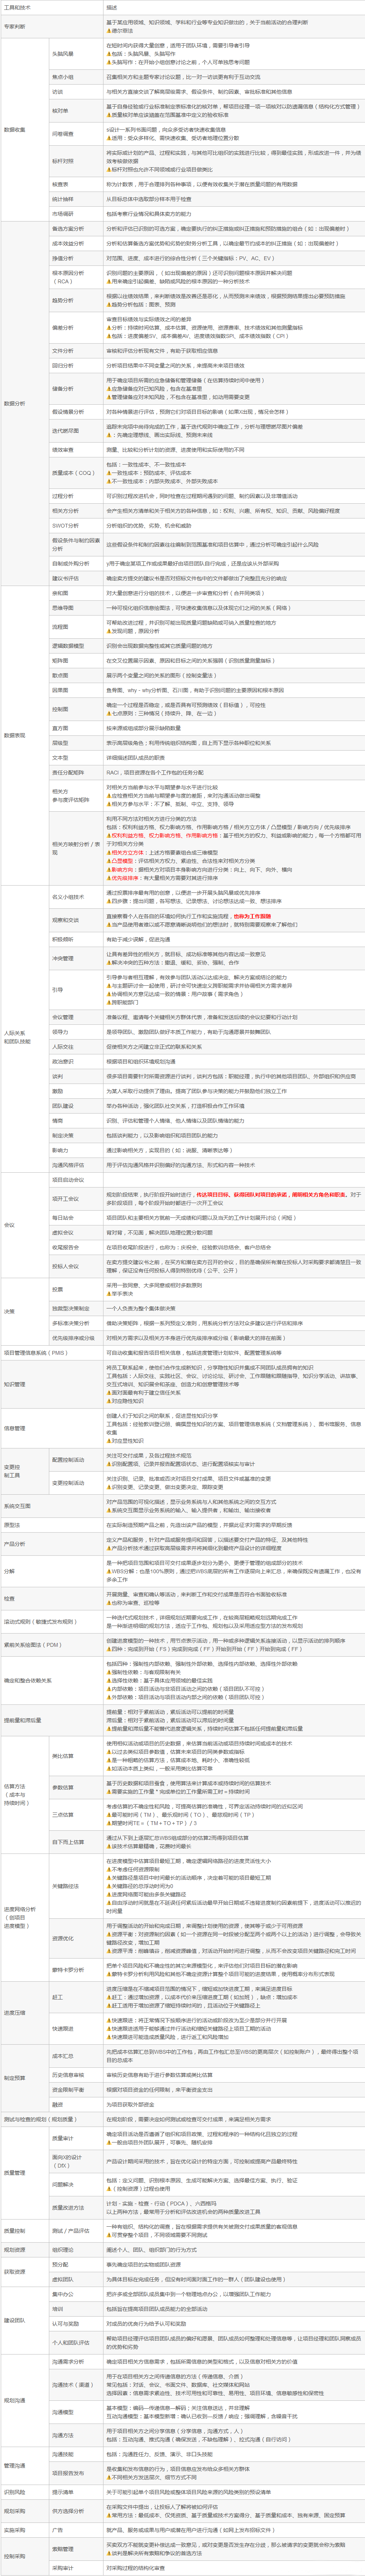Select the 专家判断 row label
The height and width of the screenshot is (2576, 365).
coord(52,26)
